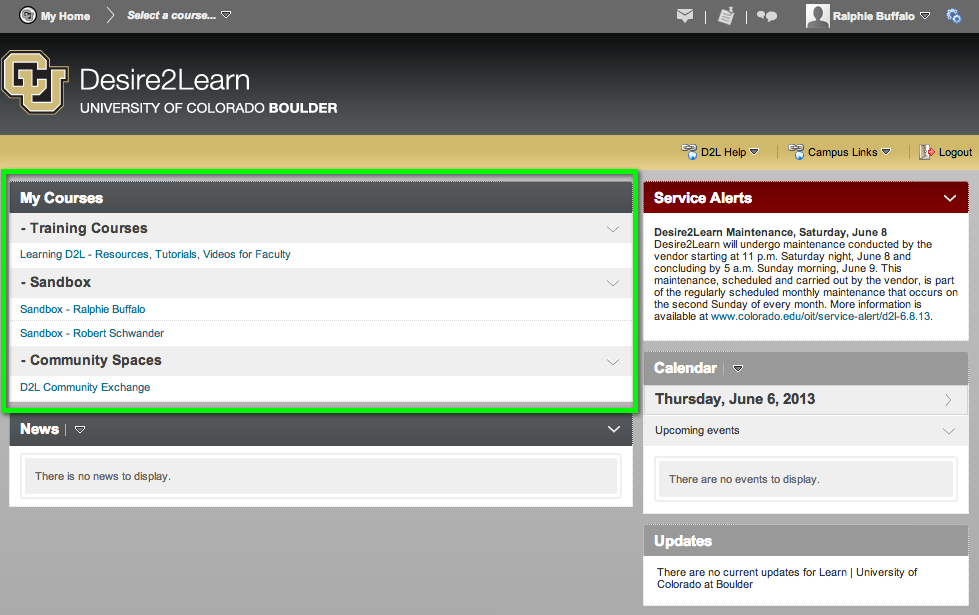Collapse the News widget chevron
The width and height of the screenshot is (979, 615).
click(614, 429)
